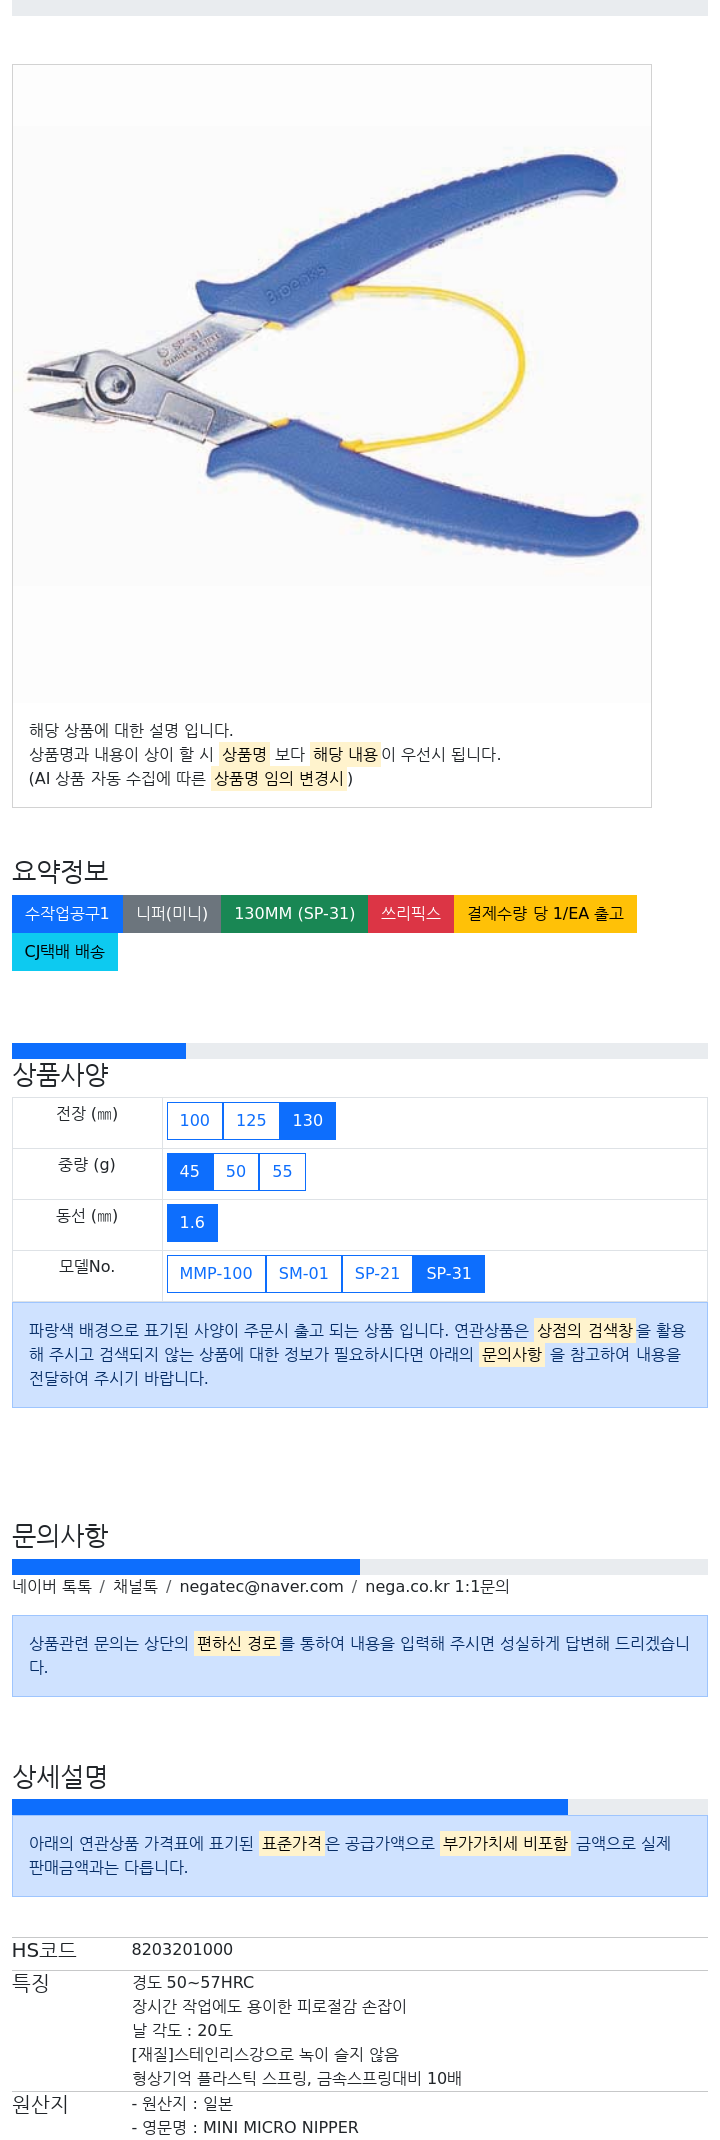Select model MMP-100
The image size is (720, 2140).
[x=216, y=1273]
